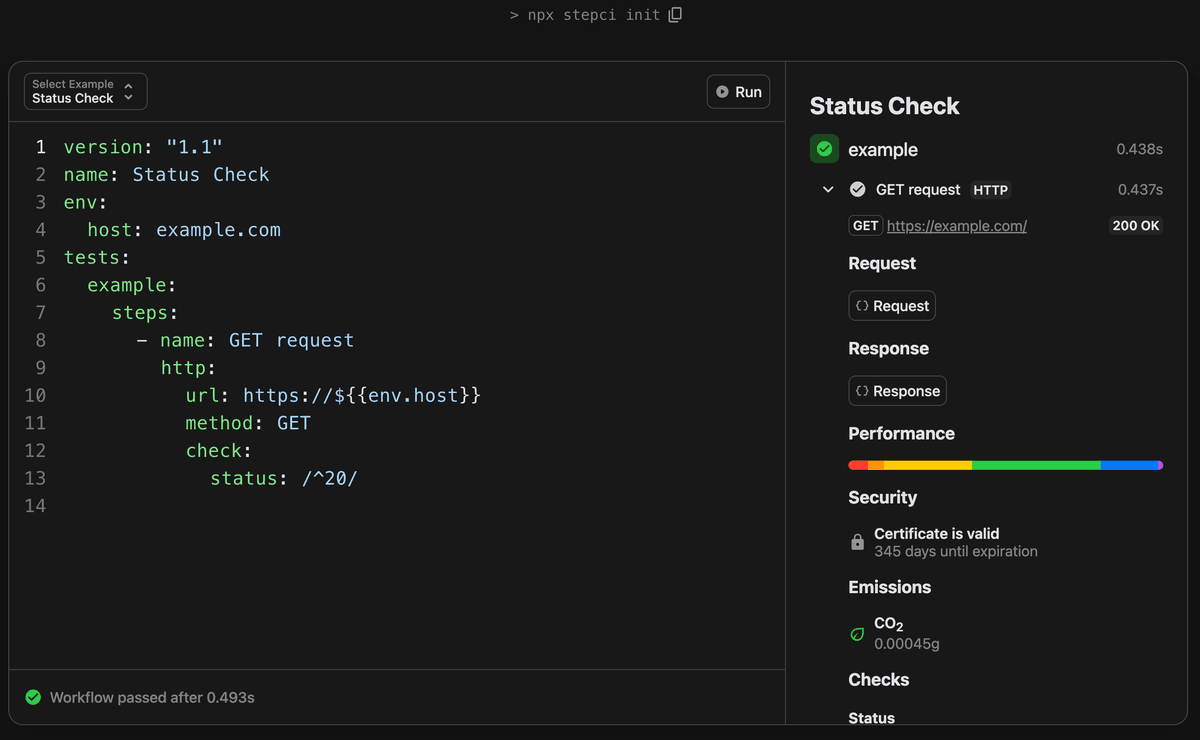Collapse the GET request step chevron

[x=828, y=189]
